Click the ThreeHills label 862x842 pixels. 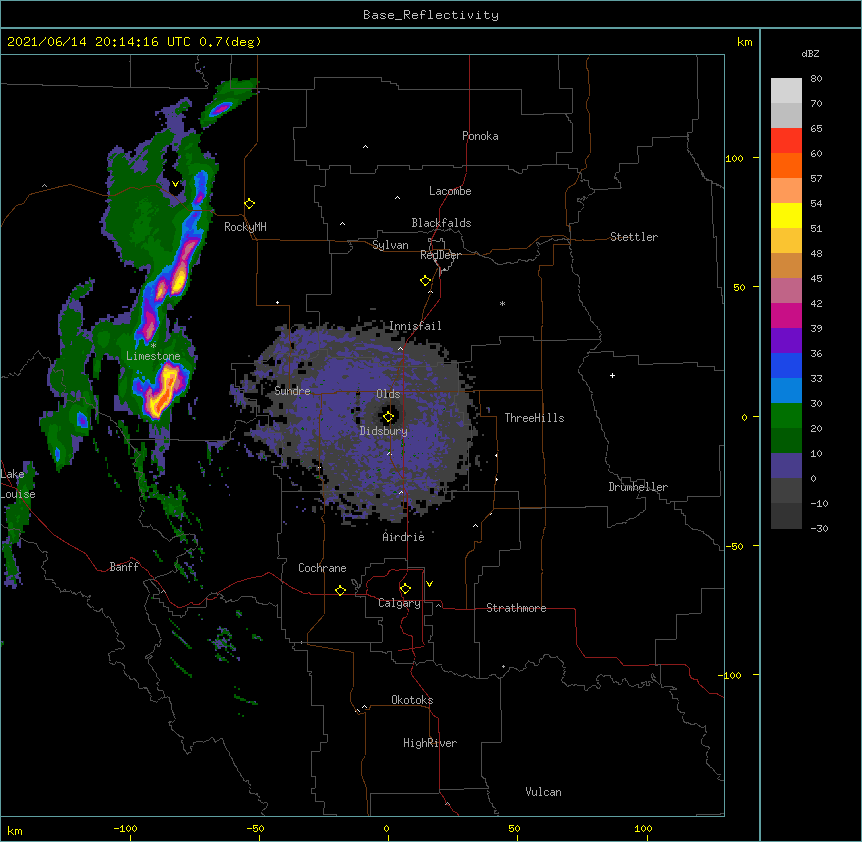pyautogui.click(x=534, y=418)
